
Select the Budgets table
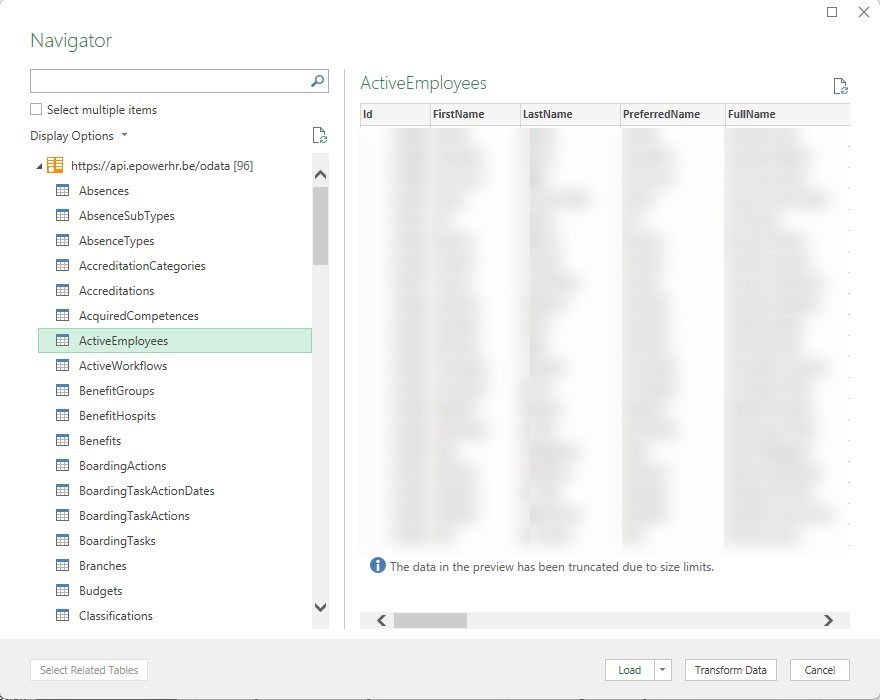coord(175,590)
